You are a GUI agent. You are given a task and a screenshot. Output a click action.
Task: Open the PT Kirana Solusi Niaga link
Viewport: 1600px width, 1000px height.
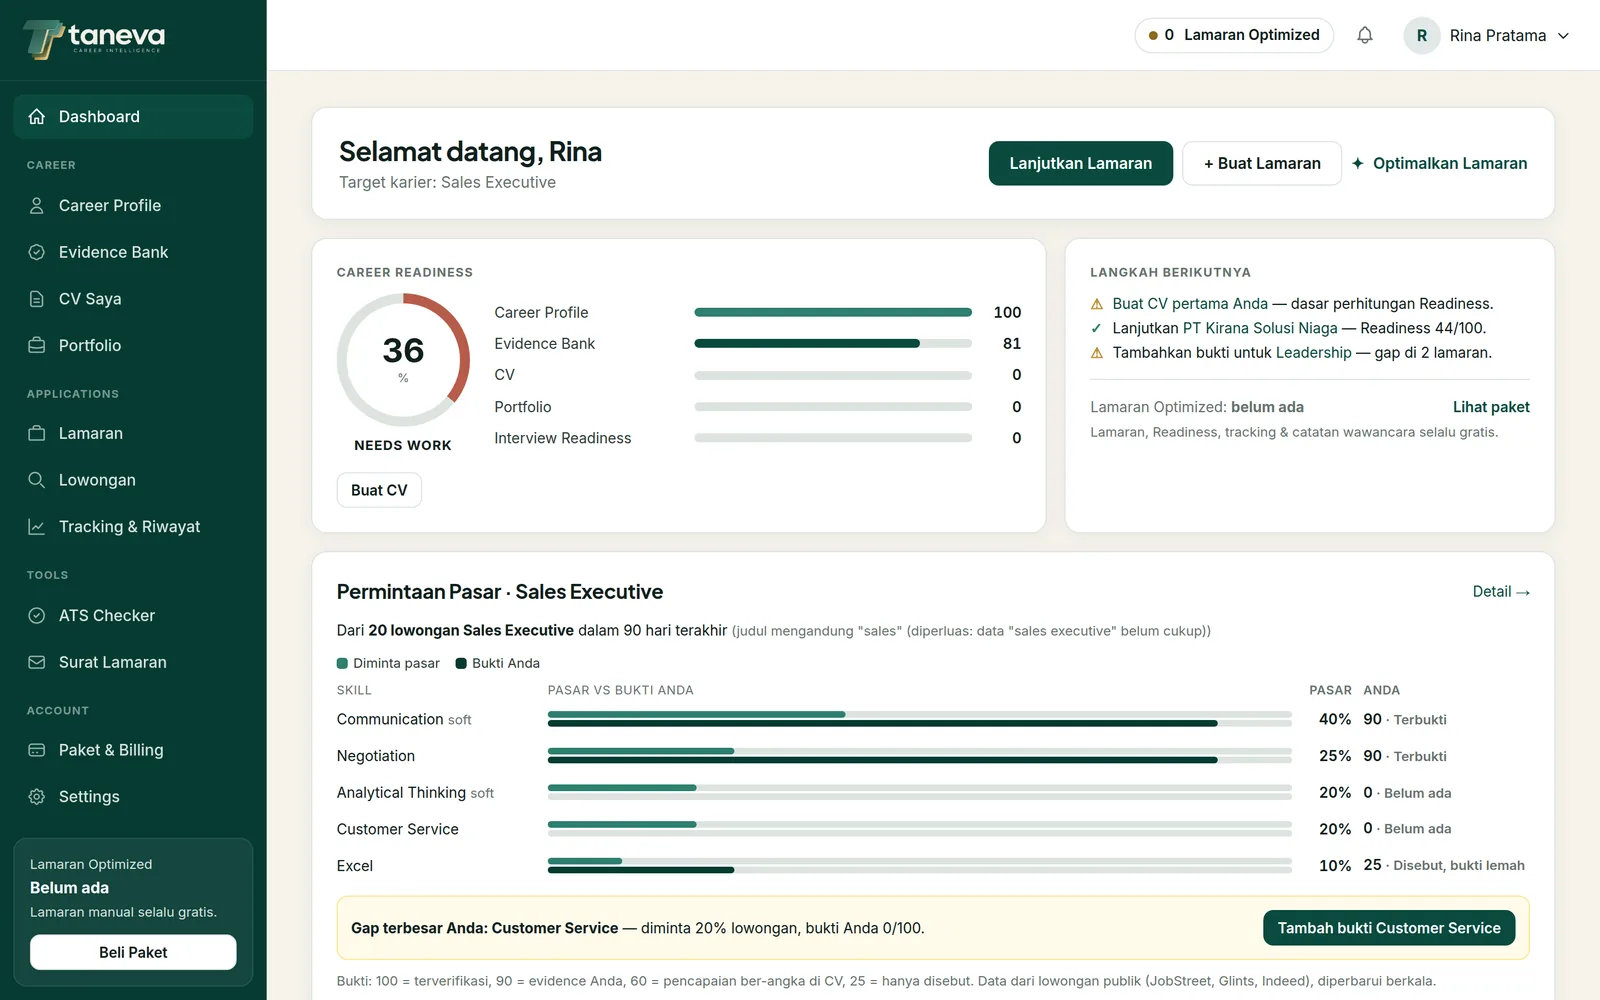[x=1260, y=328]
